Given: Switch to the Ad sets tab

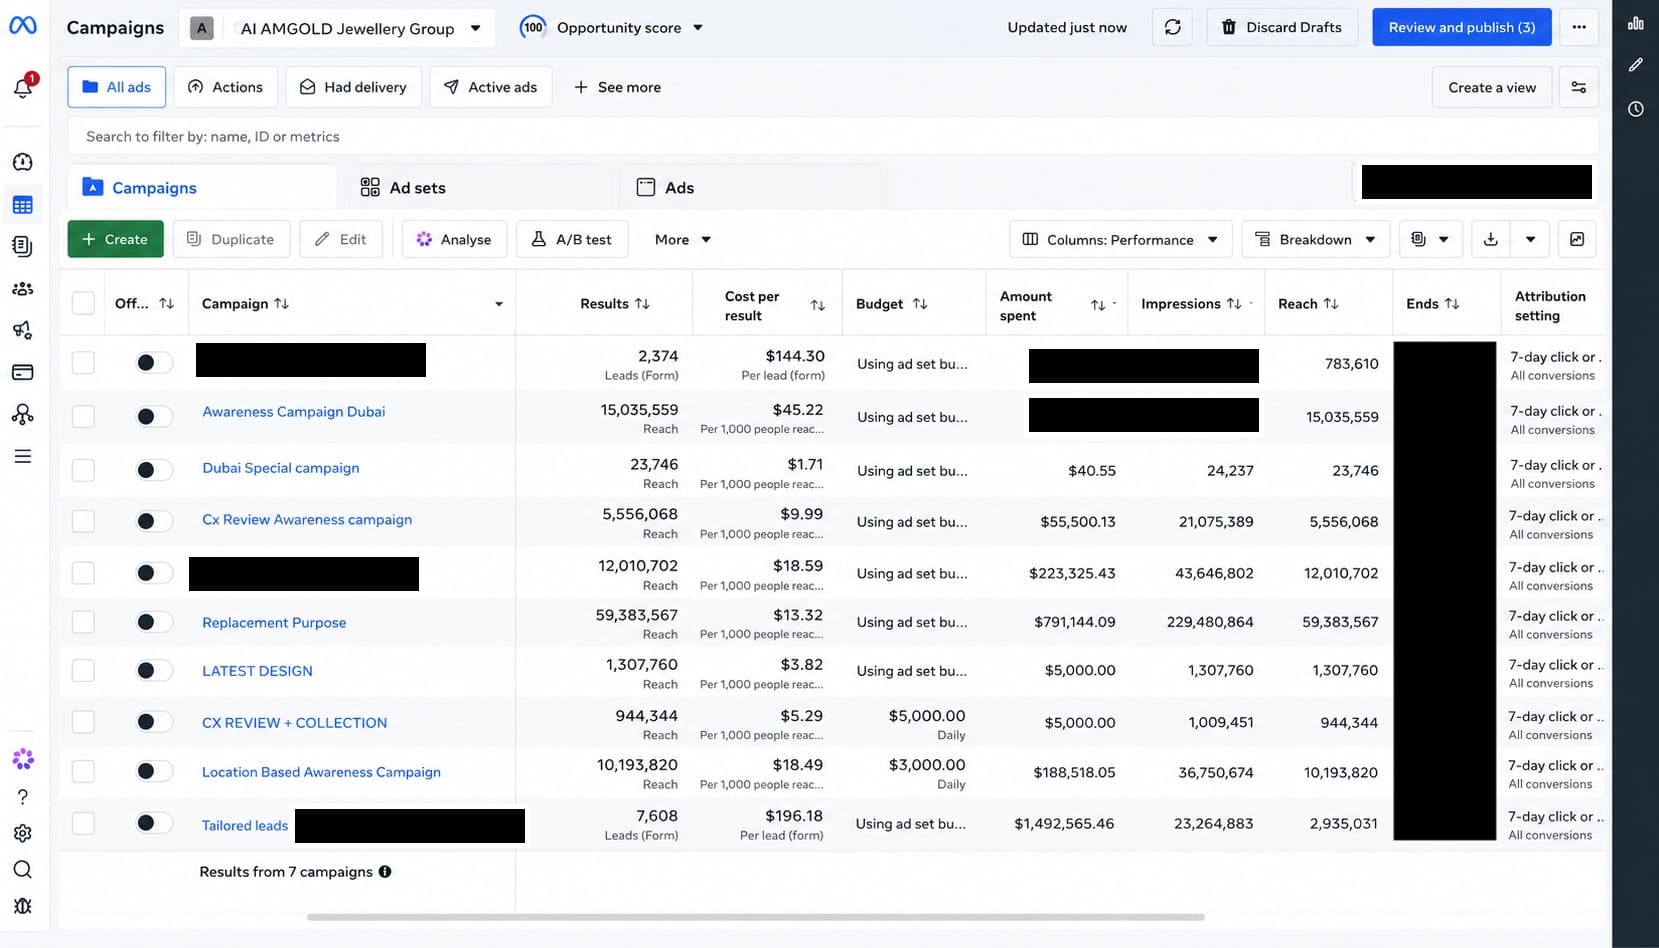Looking at the screenshot, I should [478, 187].
